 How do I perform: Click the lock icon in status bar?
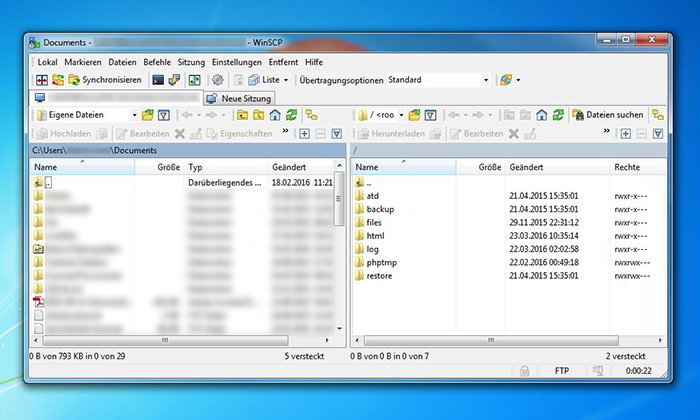click(x=525, y=371)
